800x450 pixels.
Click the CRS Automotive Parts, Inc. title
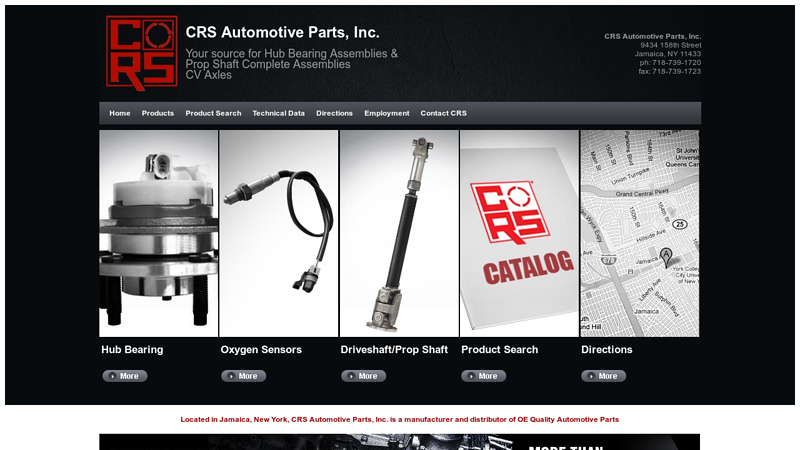pos(282,33)
